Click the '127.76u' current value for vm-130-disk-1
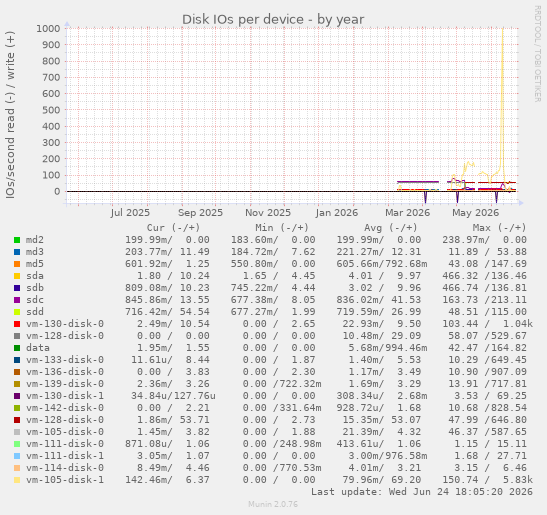 pyautogui.click(x=195, y=396)
